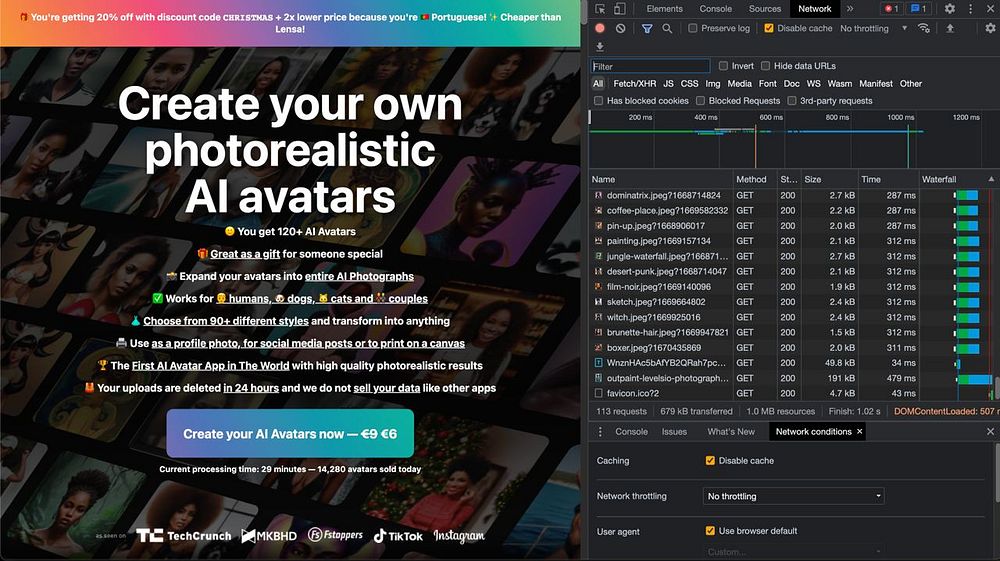Click the Fstoppers logo

click(335, 535)
